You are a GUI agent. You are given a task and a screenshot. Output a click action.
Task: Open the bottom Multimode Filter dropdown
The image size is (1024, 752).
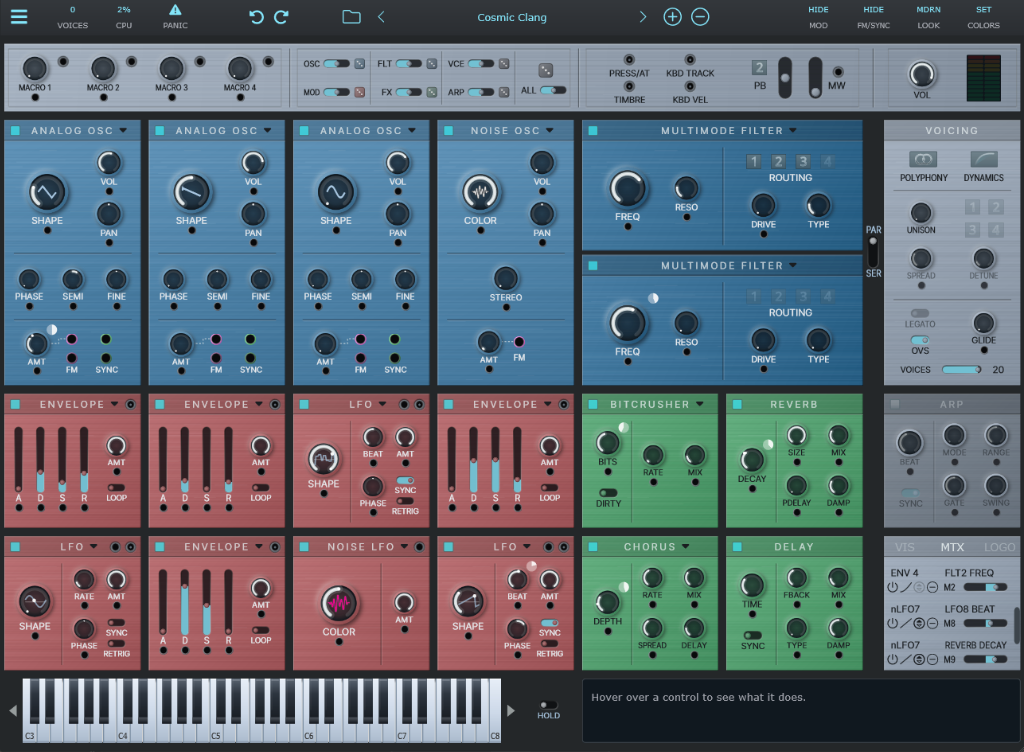[x=793, y=266]
